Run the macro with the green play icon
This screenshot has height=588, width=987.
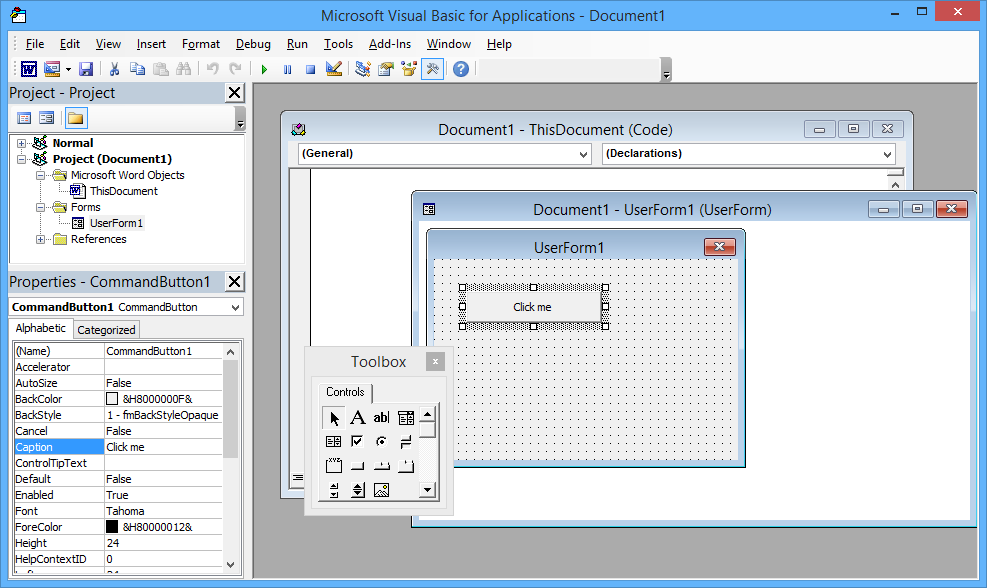click(264, 69)
